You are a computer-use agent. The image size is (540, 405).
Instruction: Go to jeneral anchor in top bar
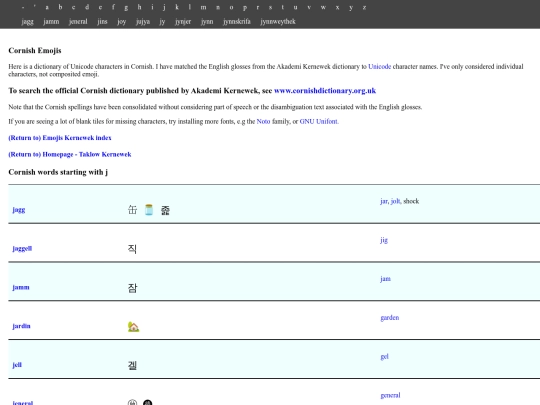[x=78, y=22]
